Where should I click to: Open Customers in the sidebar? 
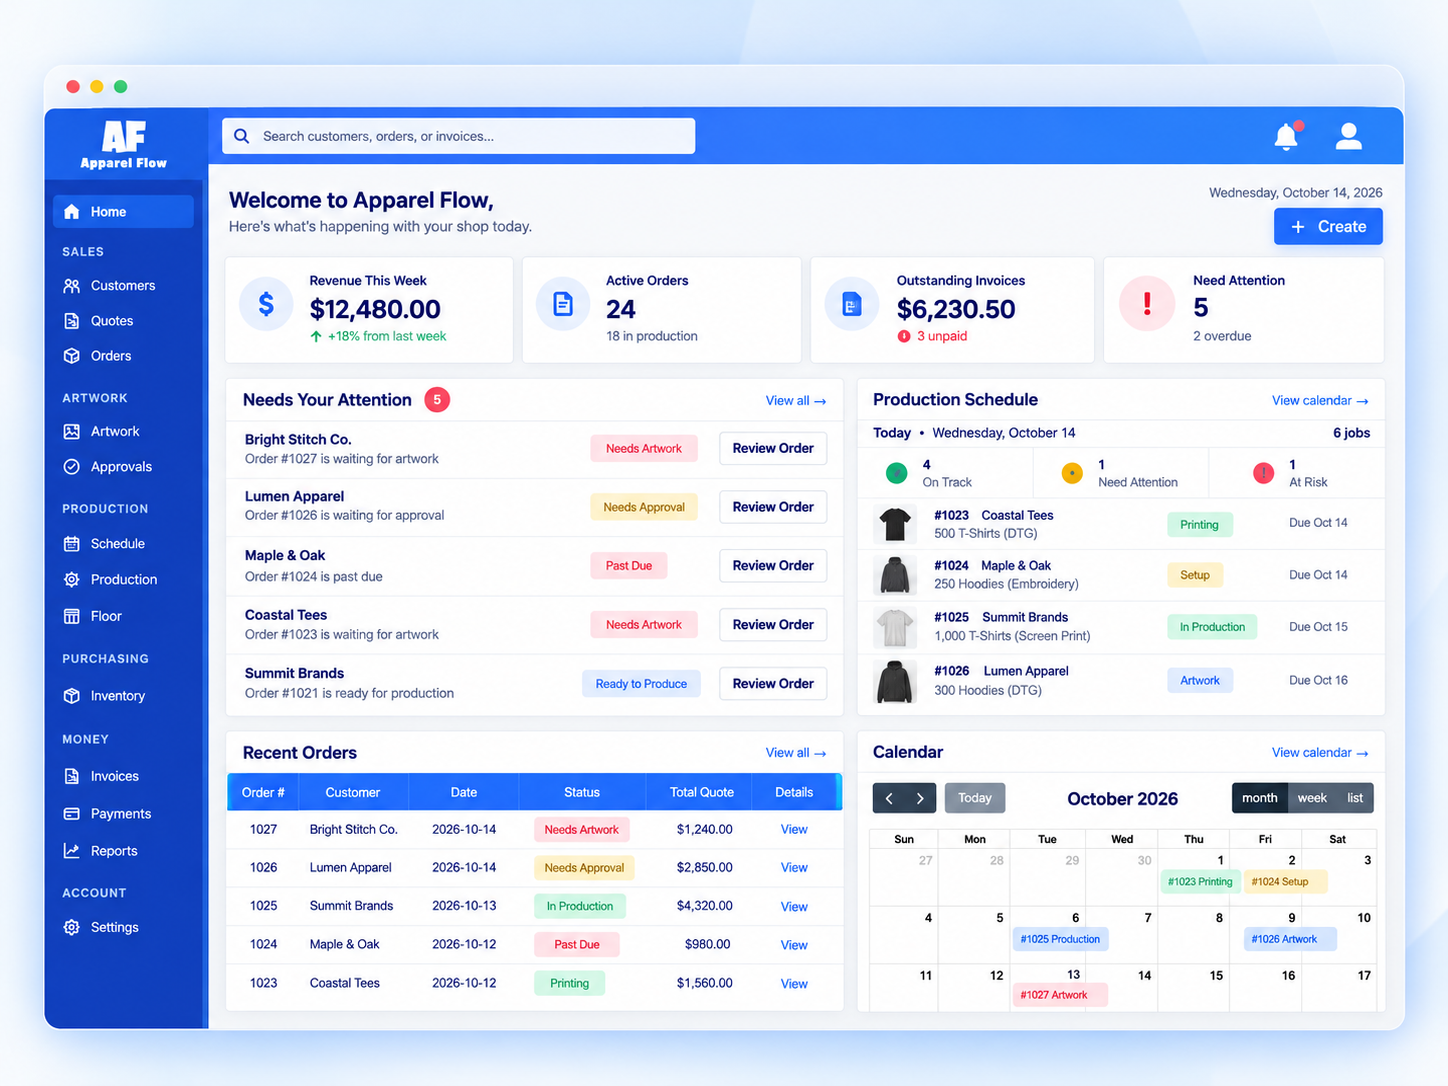[x=123, y=286]
